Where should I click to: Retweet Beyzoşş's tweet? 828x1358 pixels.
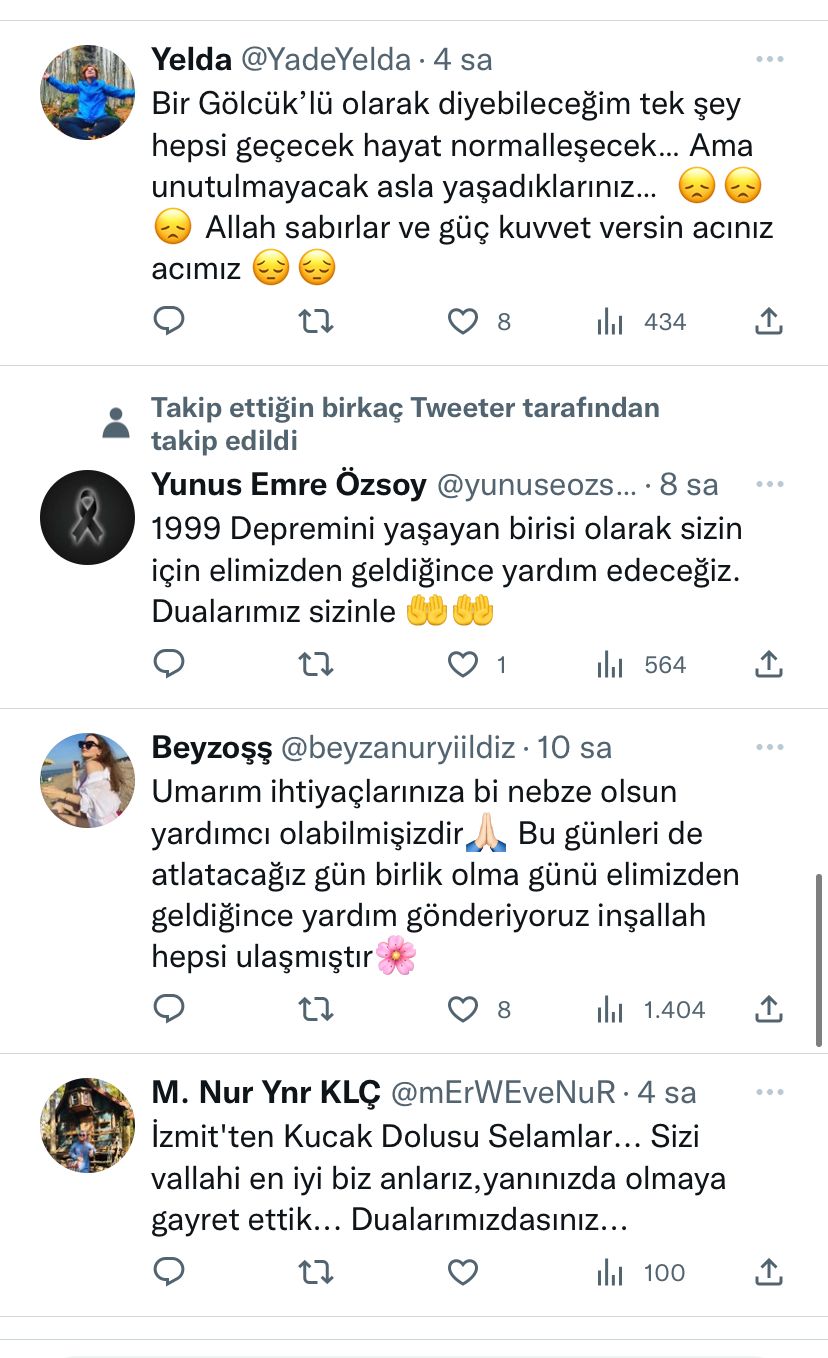pos(316,1009)
